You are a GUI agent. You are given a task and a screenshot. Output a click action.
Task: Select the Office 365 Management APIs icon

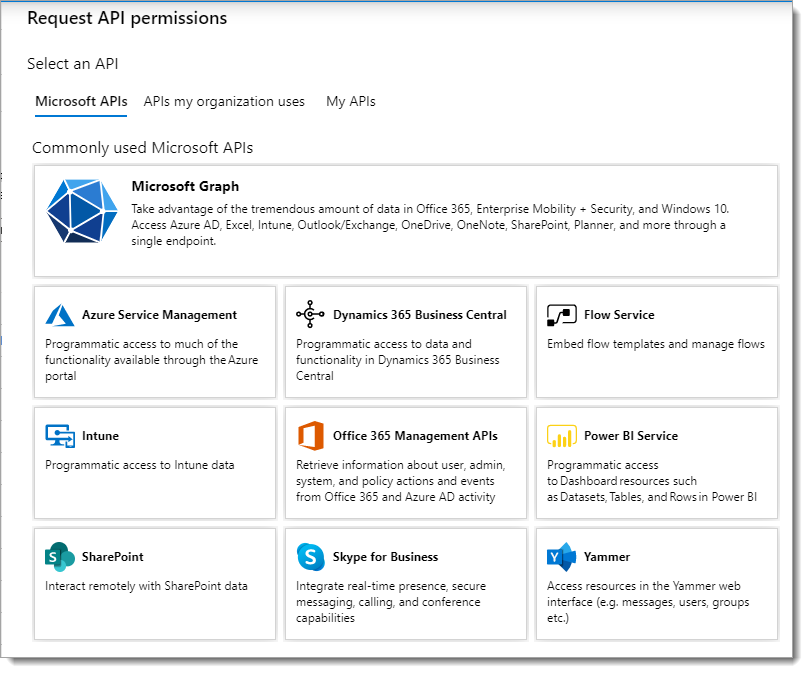tap(311, 436)
